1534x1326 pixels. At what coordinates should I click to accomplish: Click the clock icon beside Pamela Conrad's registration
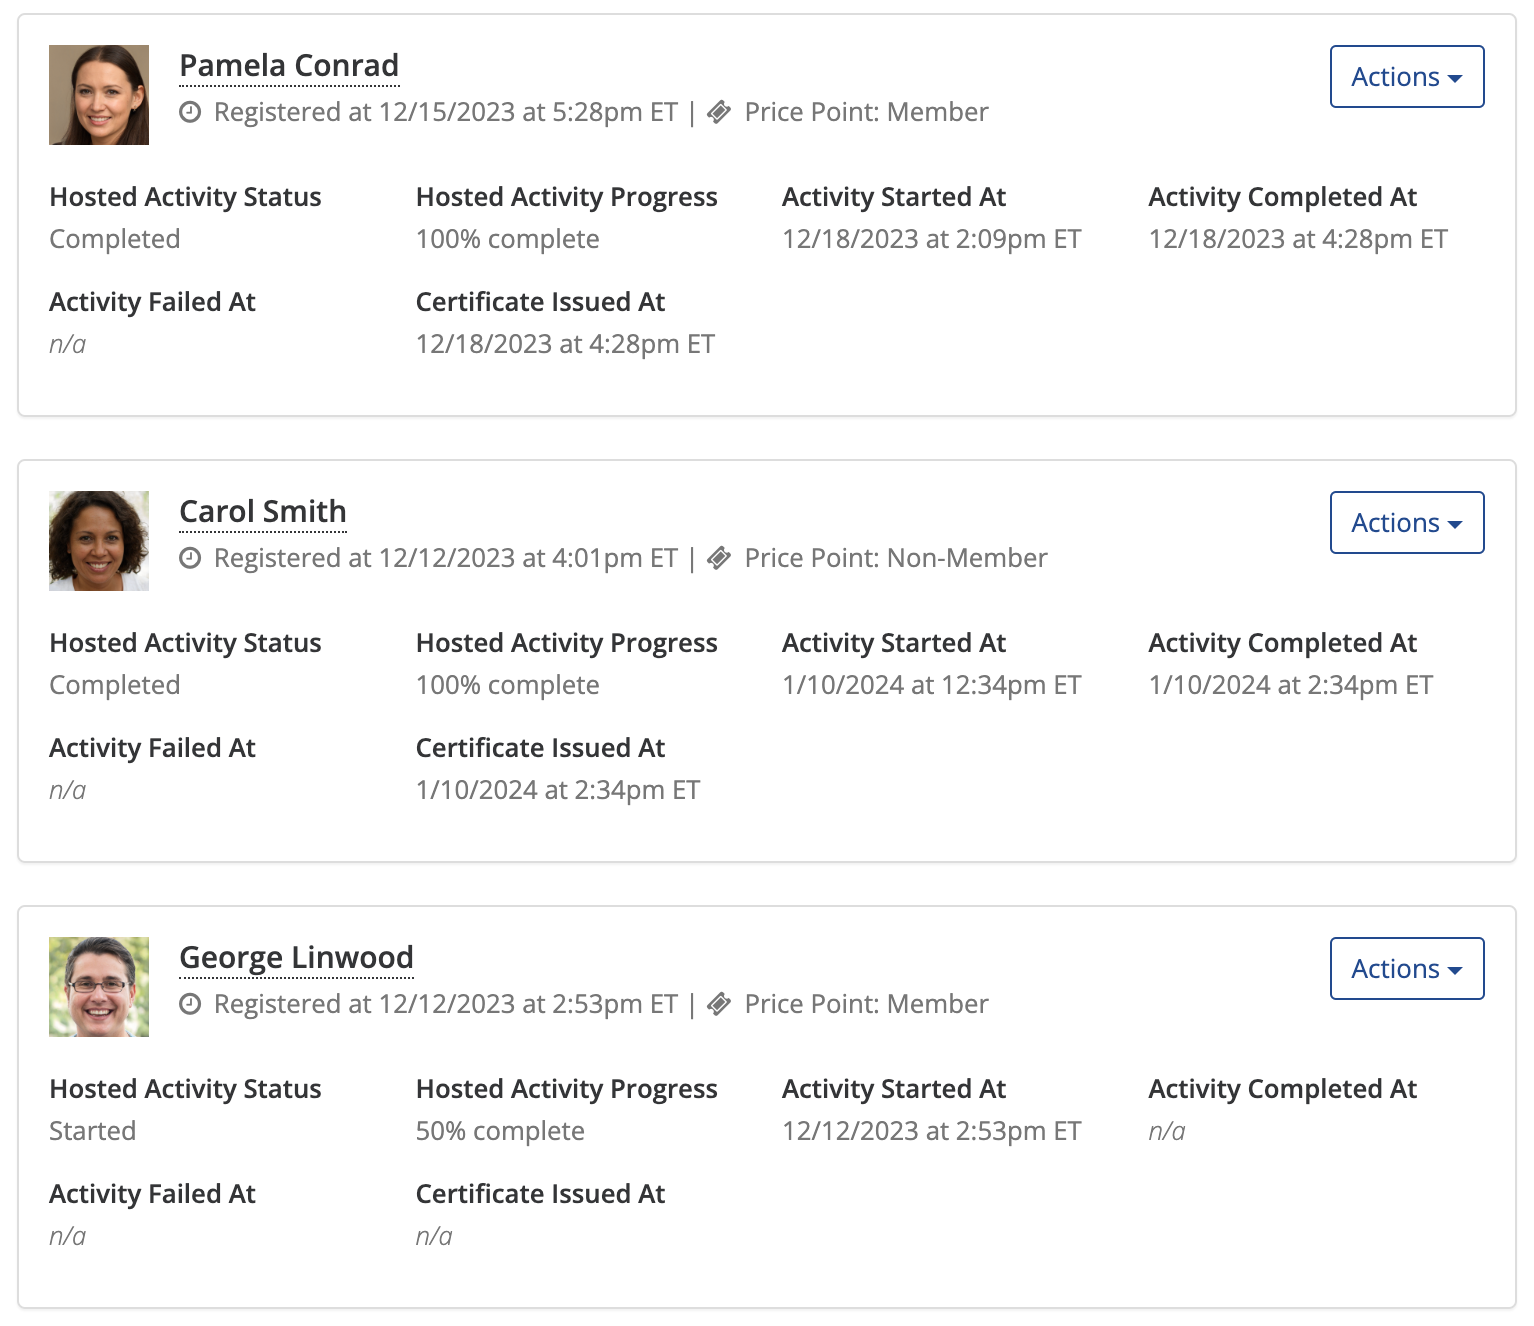pyautogui.click(x=190, y=112)
